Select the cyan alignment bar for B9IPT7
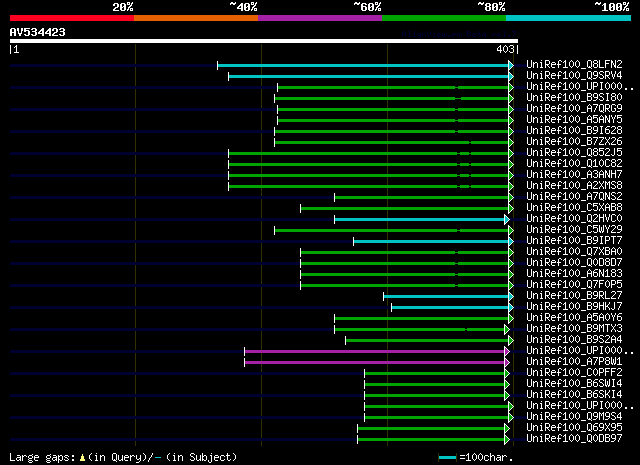Viewport: 640px width, 465px height. (431, 242)
